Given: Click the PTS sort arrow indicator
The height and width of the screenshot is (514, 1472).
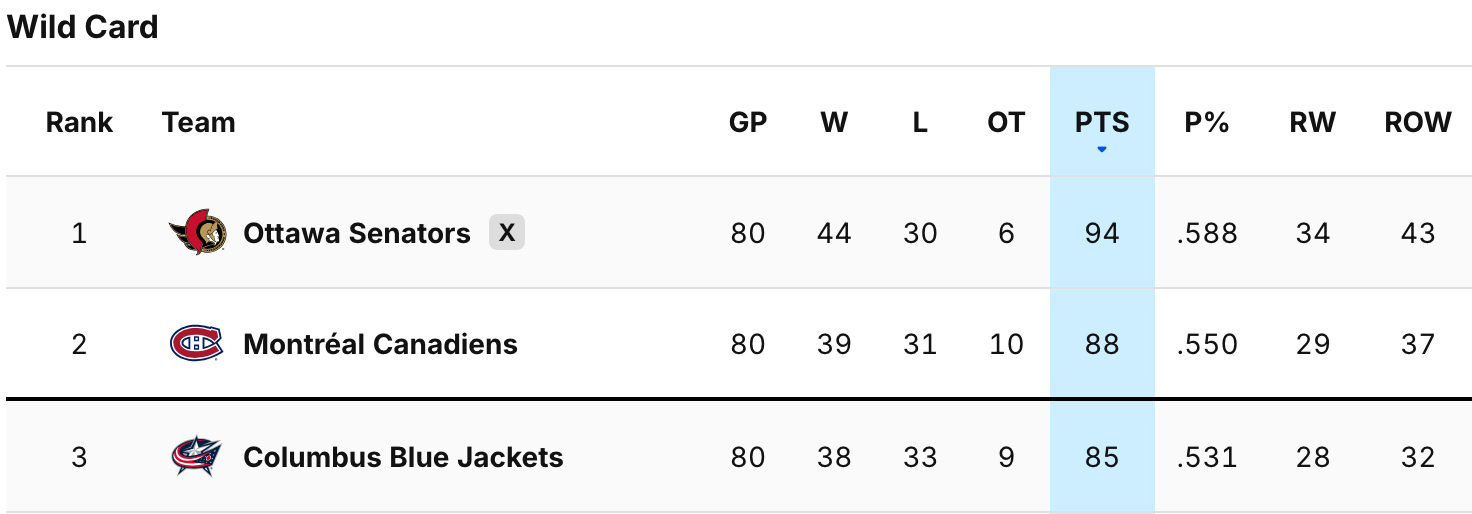Looking at the screenshot, I should pos(1102,150).
